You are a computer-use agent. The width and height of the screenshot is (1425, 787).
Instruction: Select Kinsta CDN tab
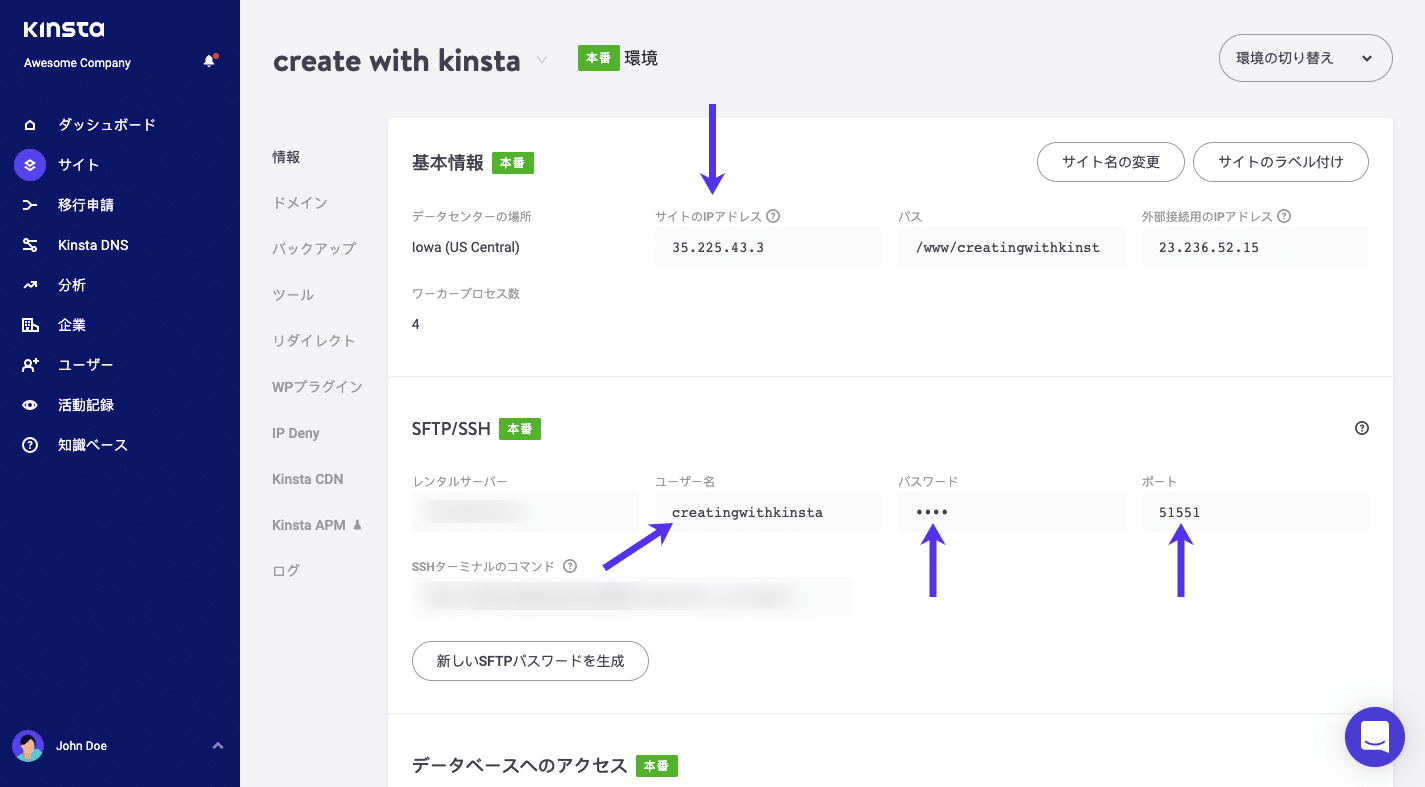[308, 479]
